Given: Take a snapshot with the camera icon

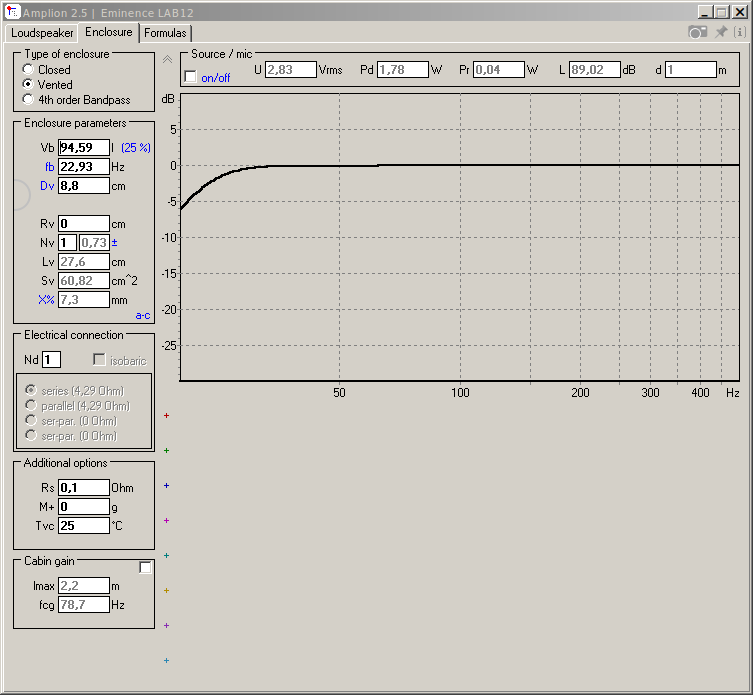Looking at the screenshot, I should tap(697, 32).
